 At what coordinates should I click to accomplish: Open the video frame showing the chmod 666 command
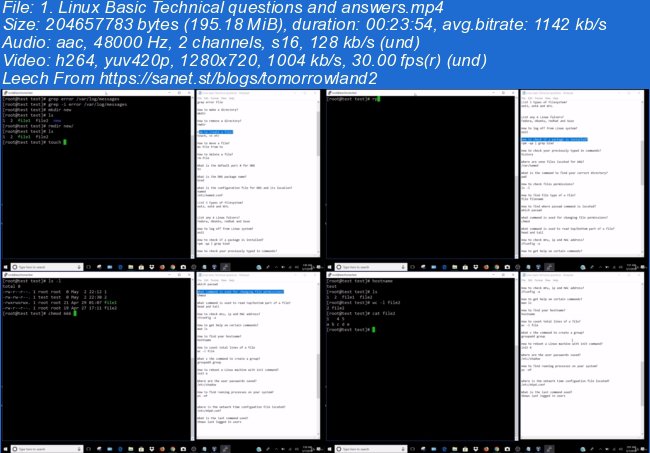click(x=162, y=362)
